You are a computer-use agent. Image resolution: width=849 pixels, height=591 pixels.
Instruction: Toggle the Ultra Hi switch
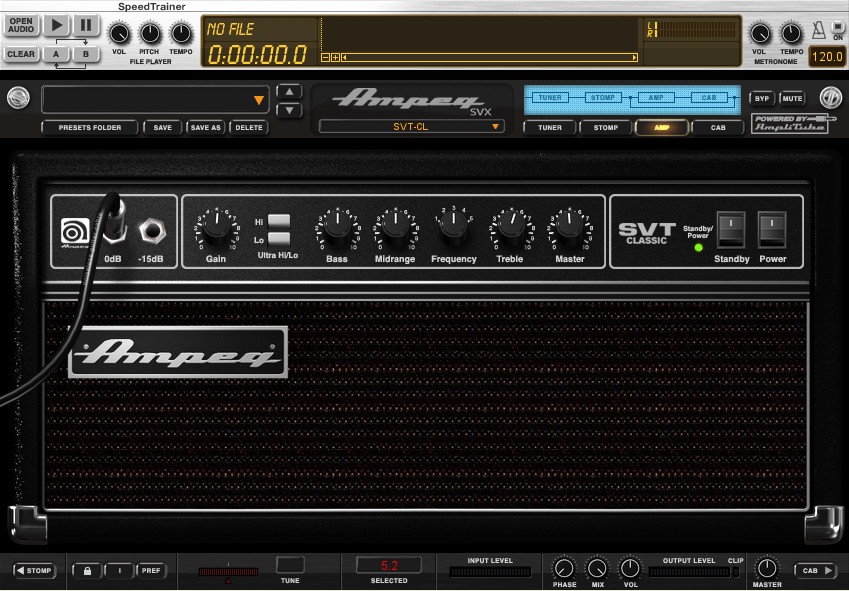coord(279,221)
